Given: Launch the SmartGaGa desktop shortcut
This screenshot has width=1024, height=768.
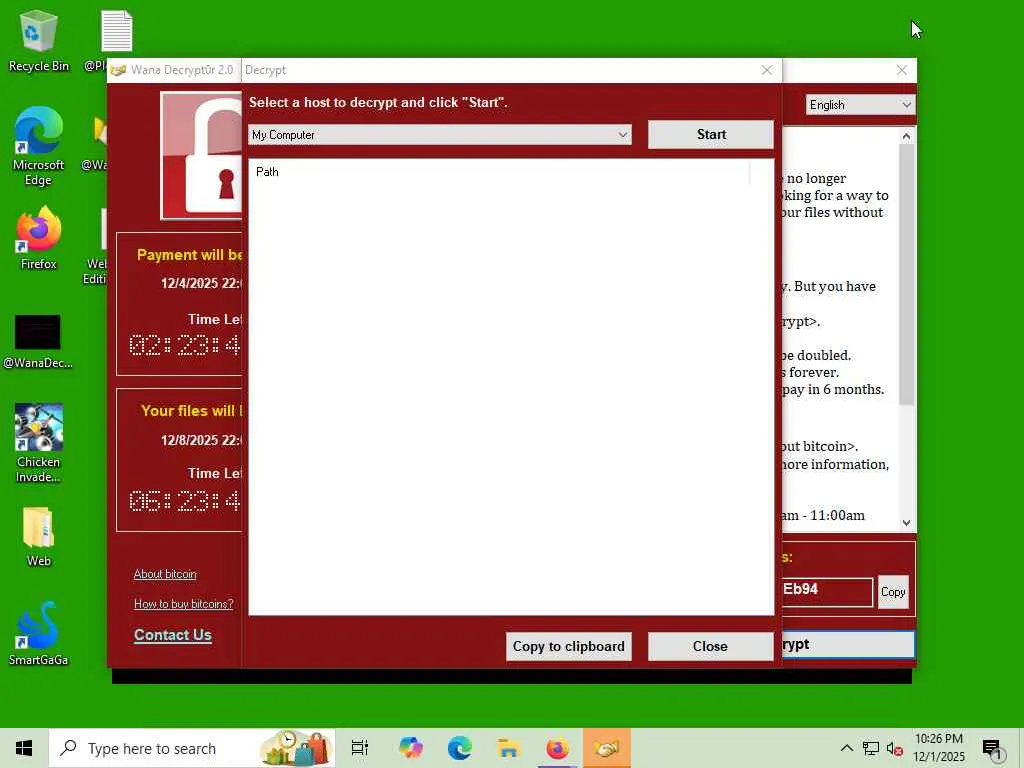Looking at the screenshot, I should [38, 633].
